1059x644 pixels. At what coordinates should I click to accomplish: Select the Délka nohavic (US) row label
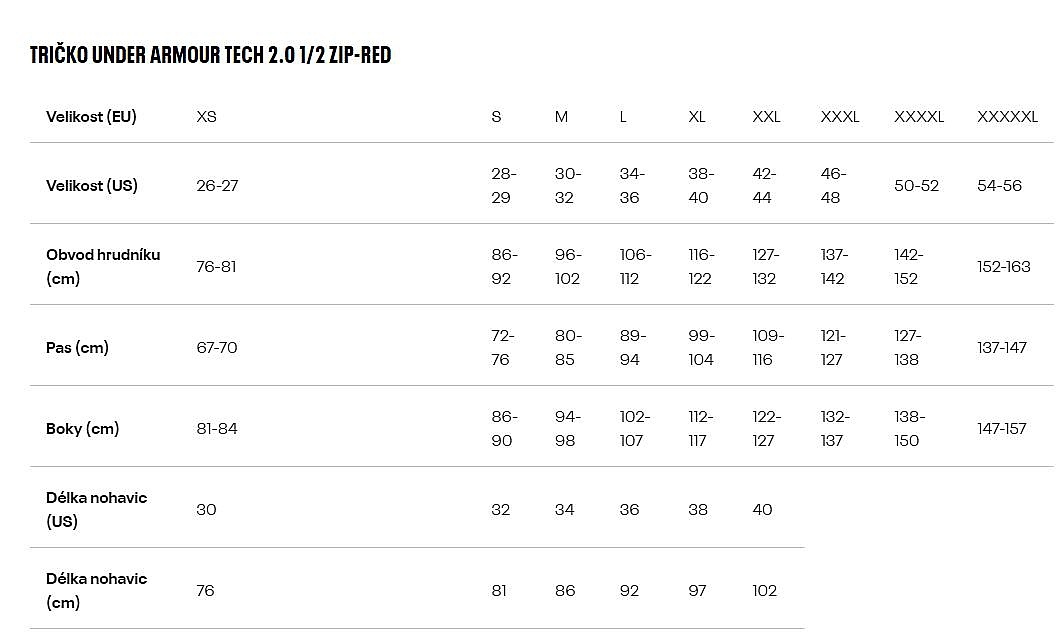point(96,509)
